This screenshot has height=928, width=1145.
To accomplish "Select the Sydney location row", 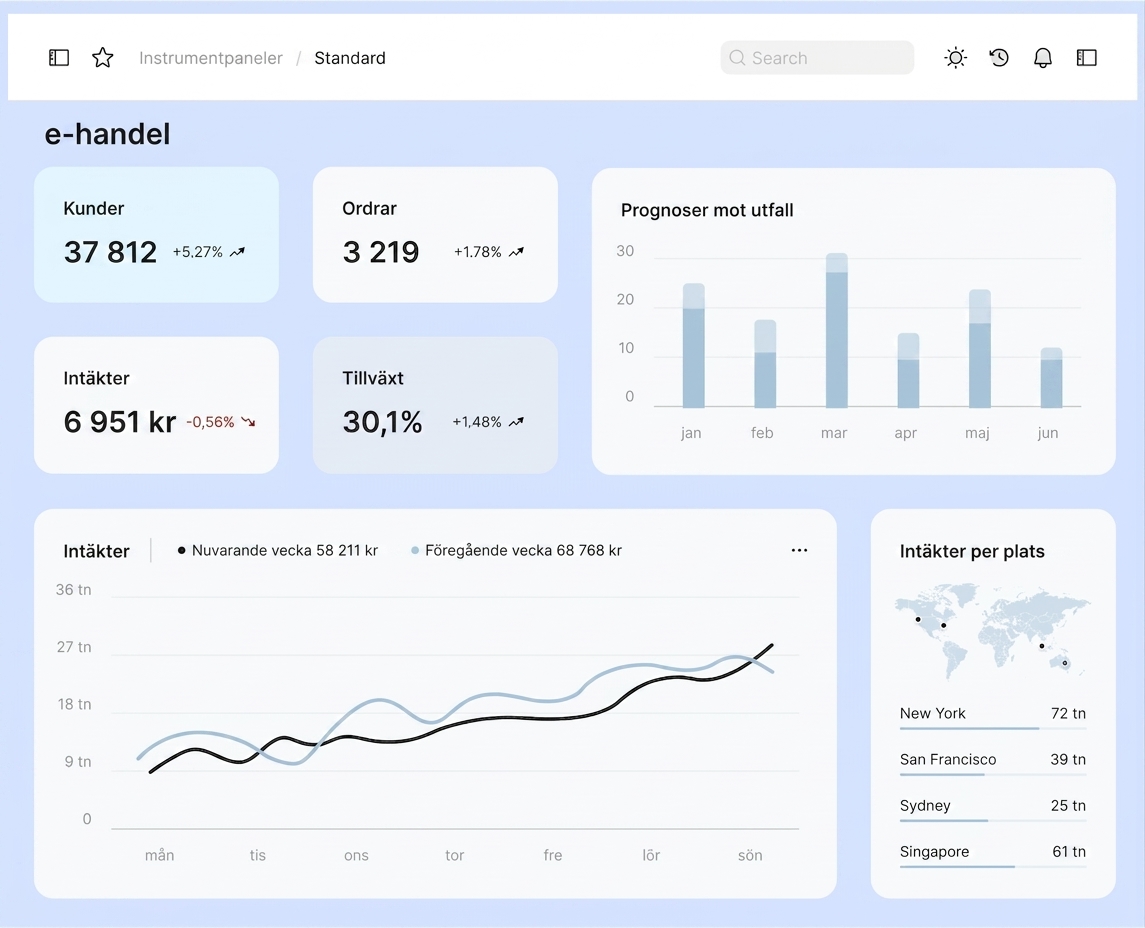I will coord(992,808).
